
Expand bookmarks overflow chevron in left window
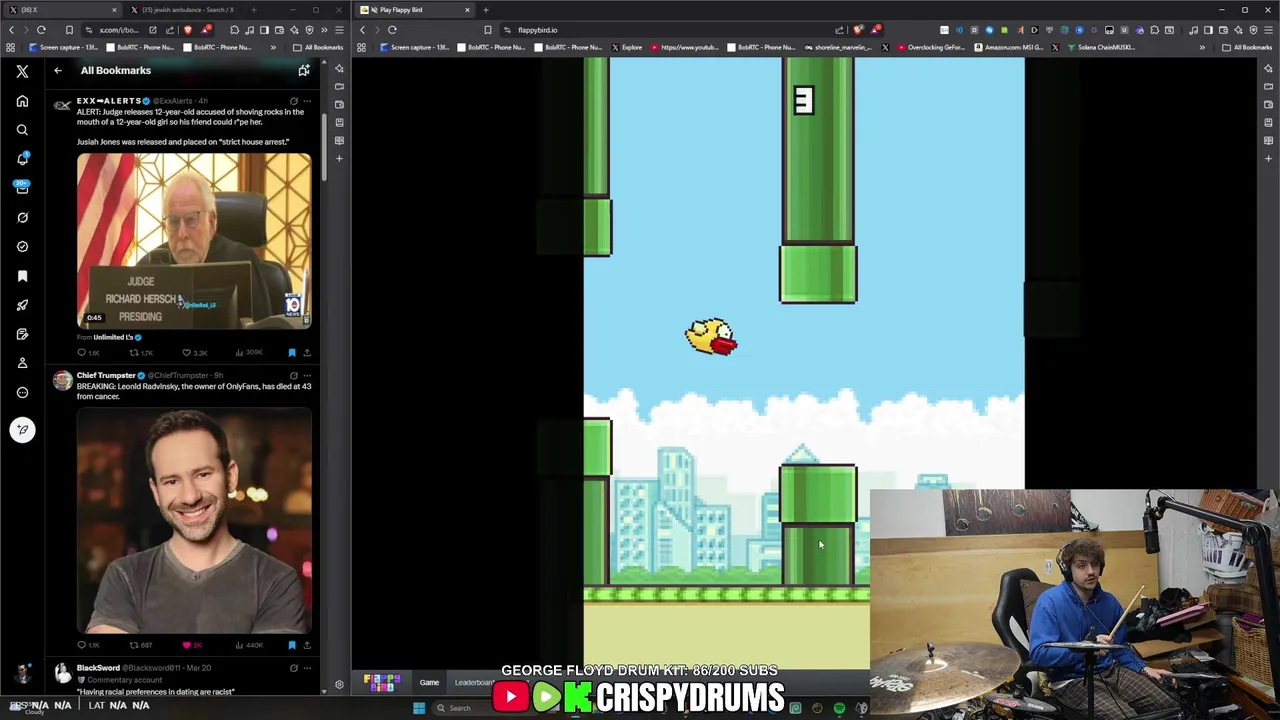click(x=273, y=47)
